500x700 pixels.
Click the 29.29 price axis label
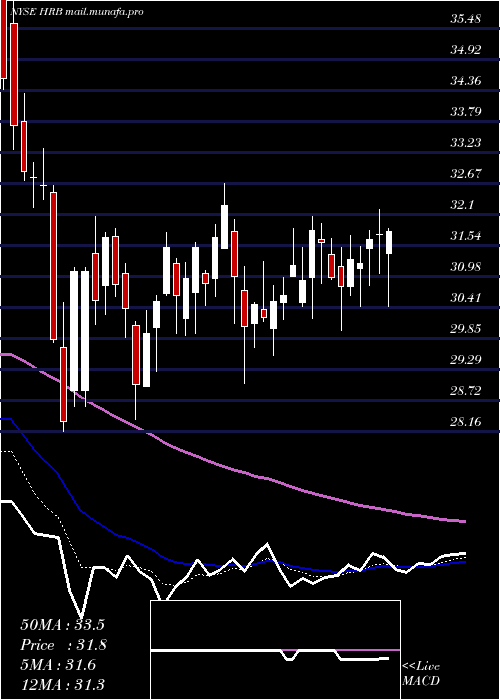click(466, 359)
